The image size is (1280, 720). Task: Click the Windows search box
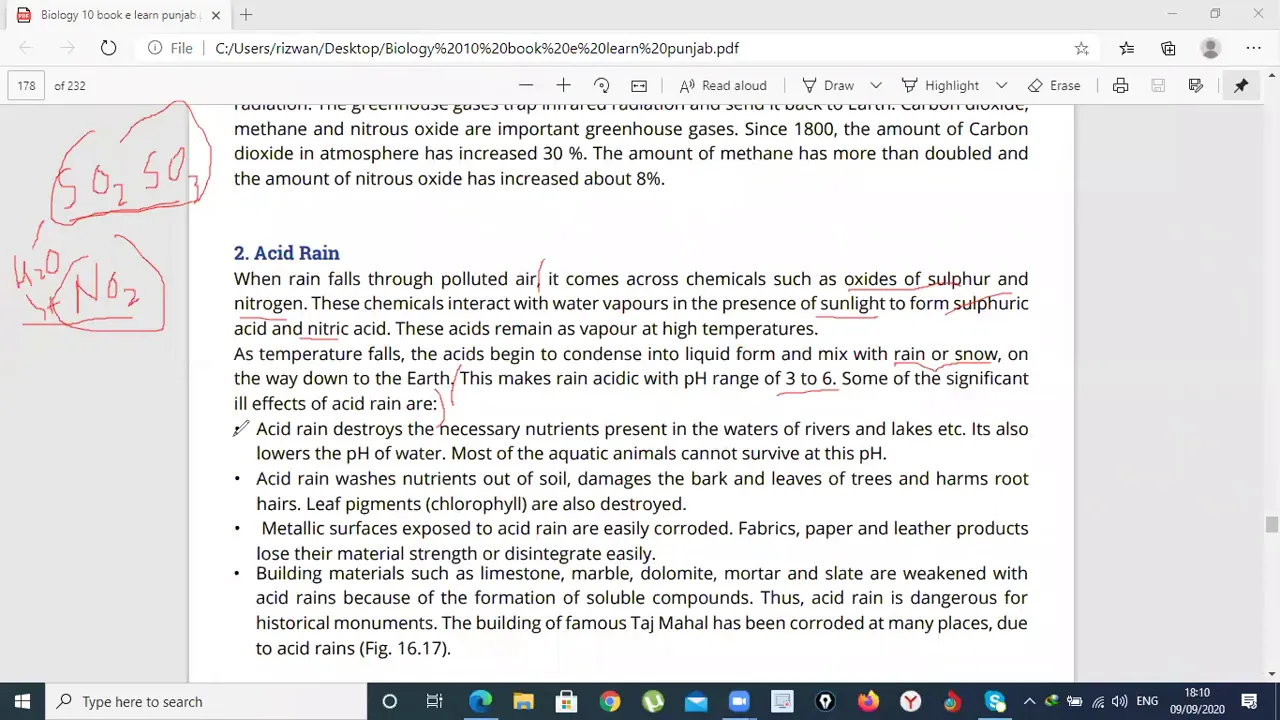coord(207,702)
